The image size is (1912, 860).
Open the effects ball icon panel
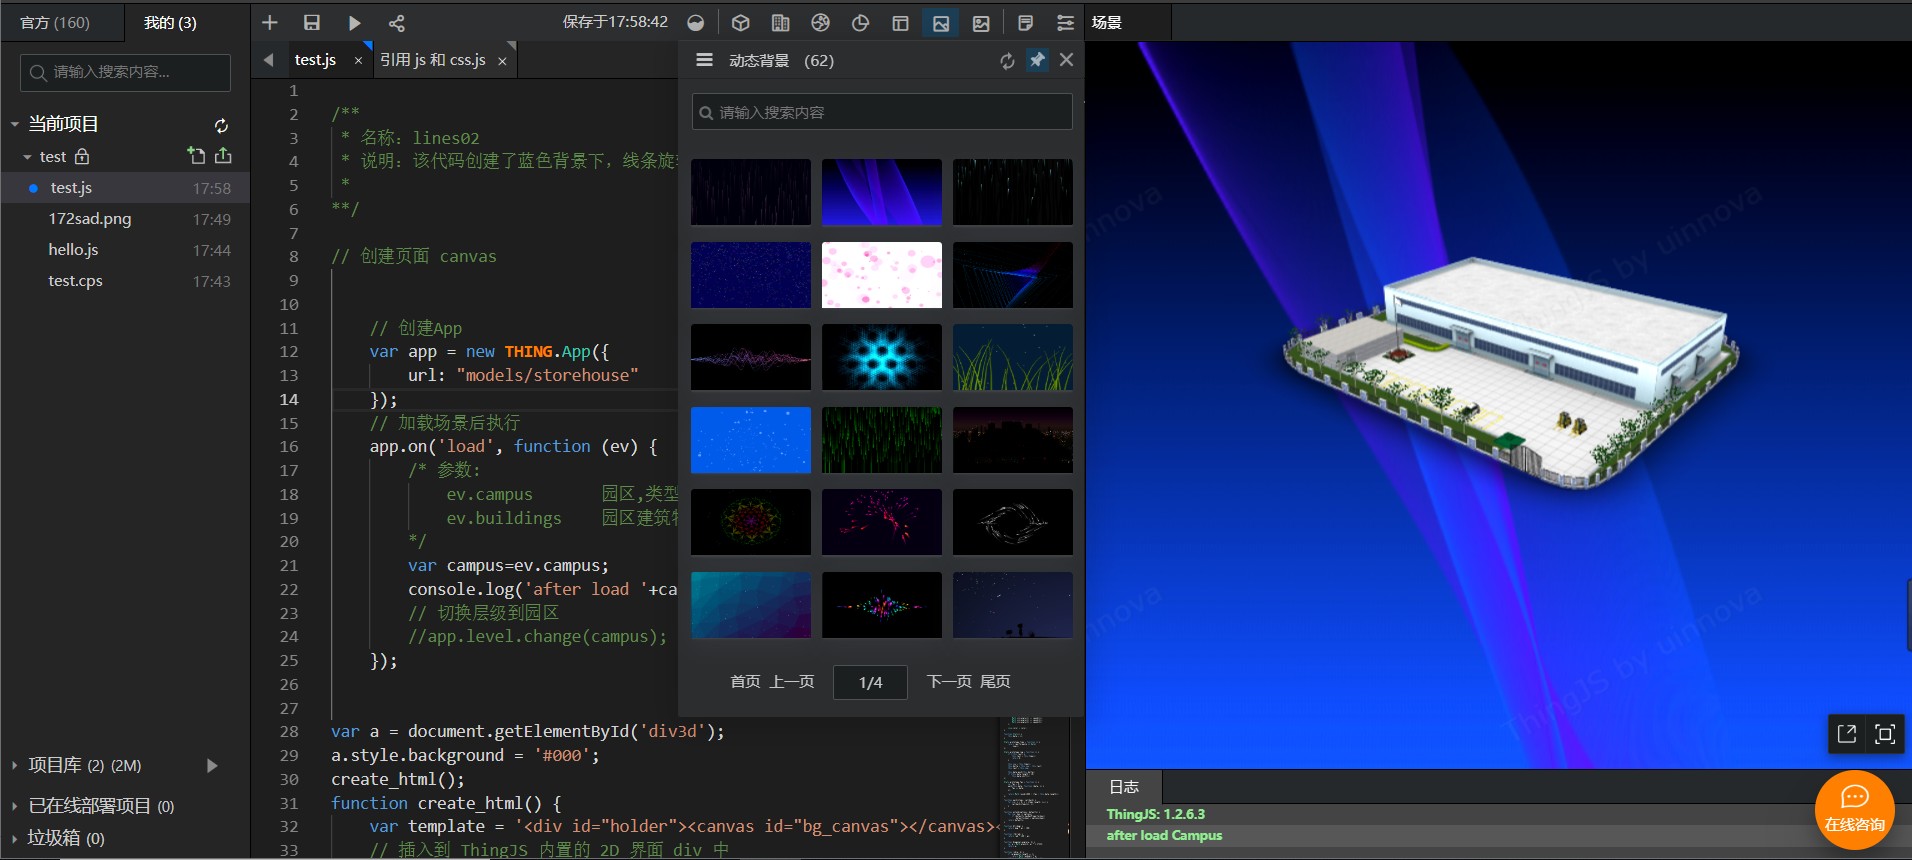821,22
